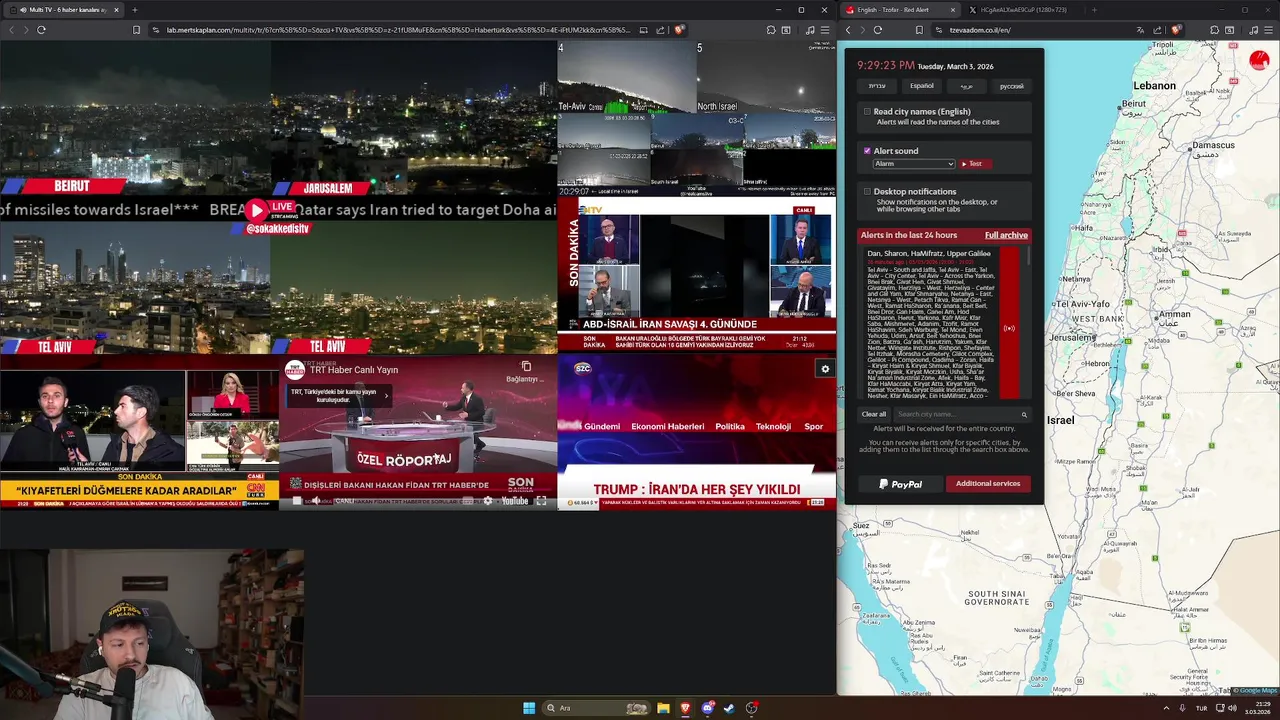1280x720 pixels.
Task: Click Ekonomi Haberleri on Sözcü stream
Action: [667, 426]
